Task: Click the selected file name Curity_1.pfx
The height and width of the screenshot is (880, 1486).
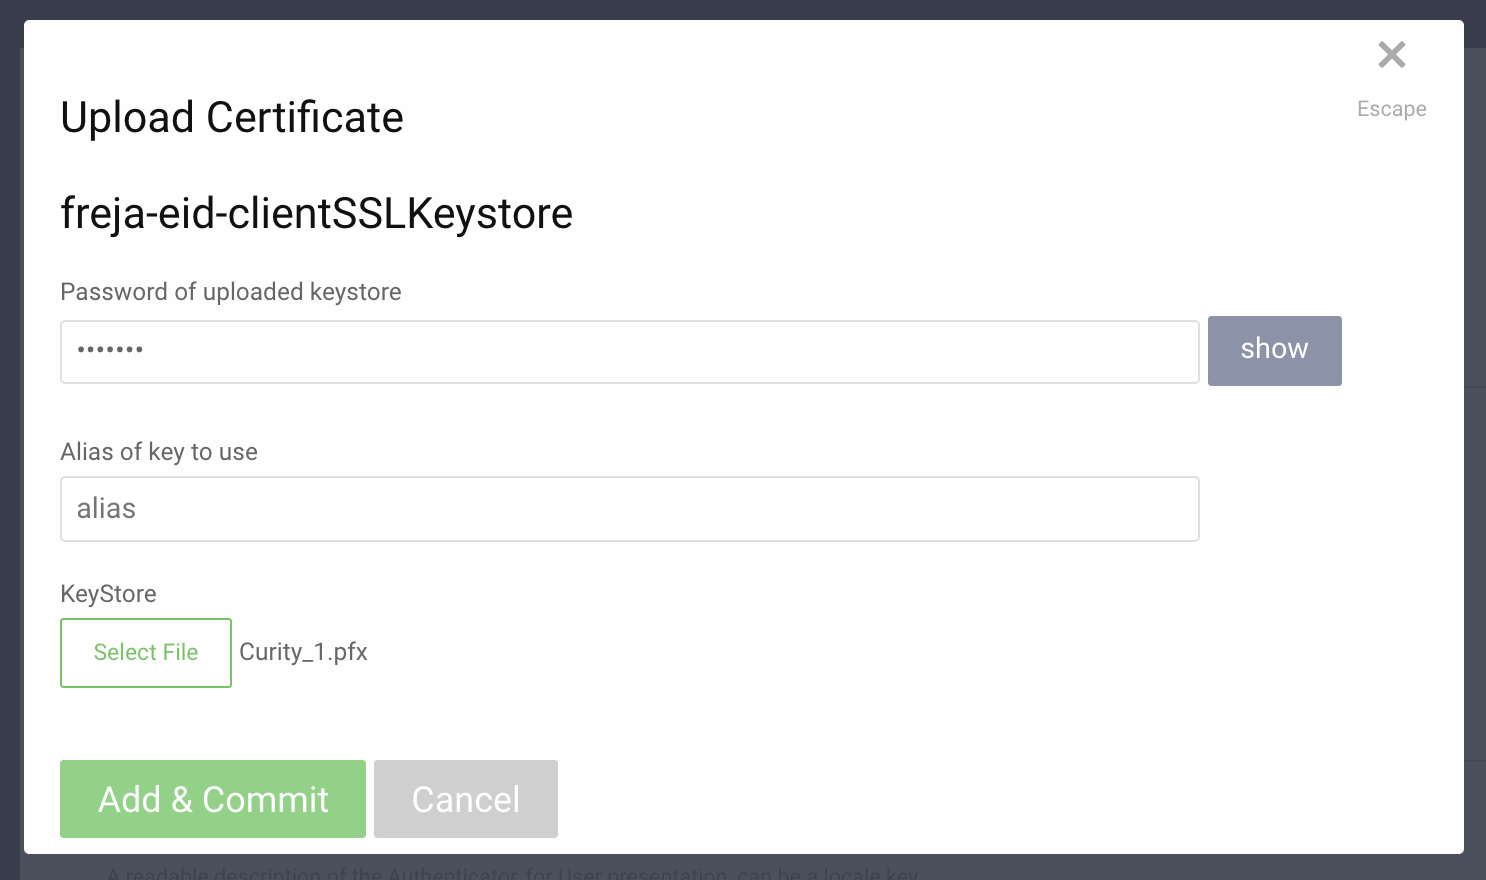Action: pos(304,652)
